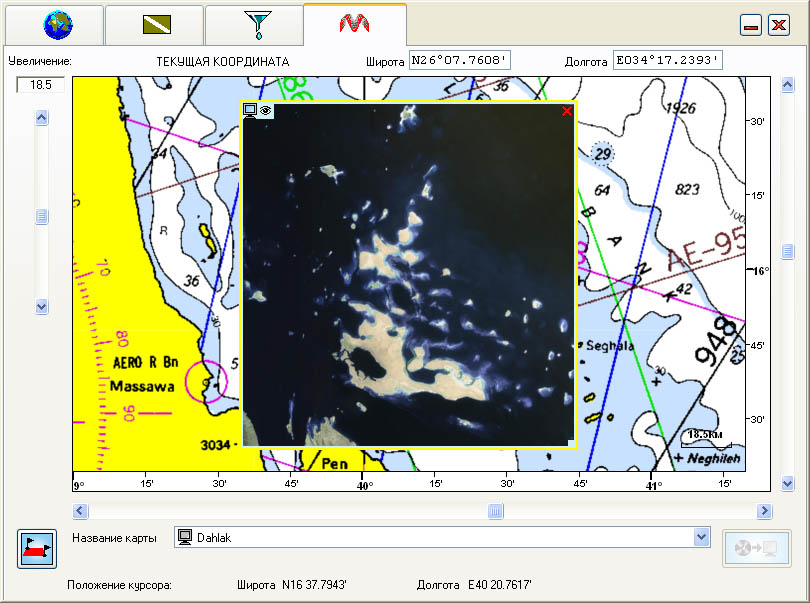Open the globe tab
This screenshot has width=810, height=603.
(x=54, y=24)
